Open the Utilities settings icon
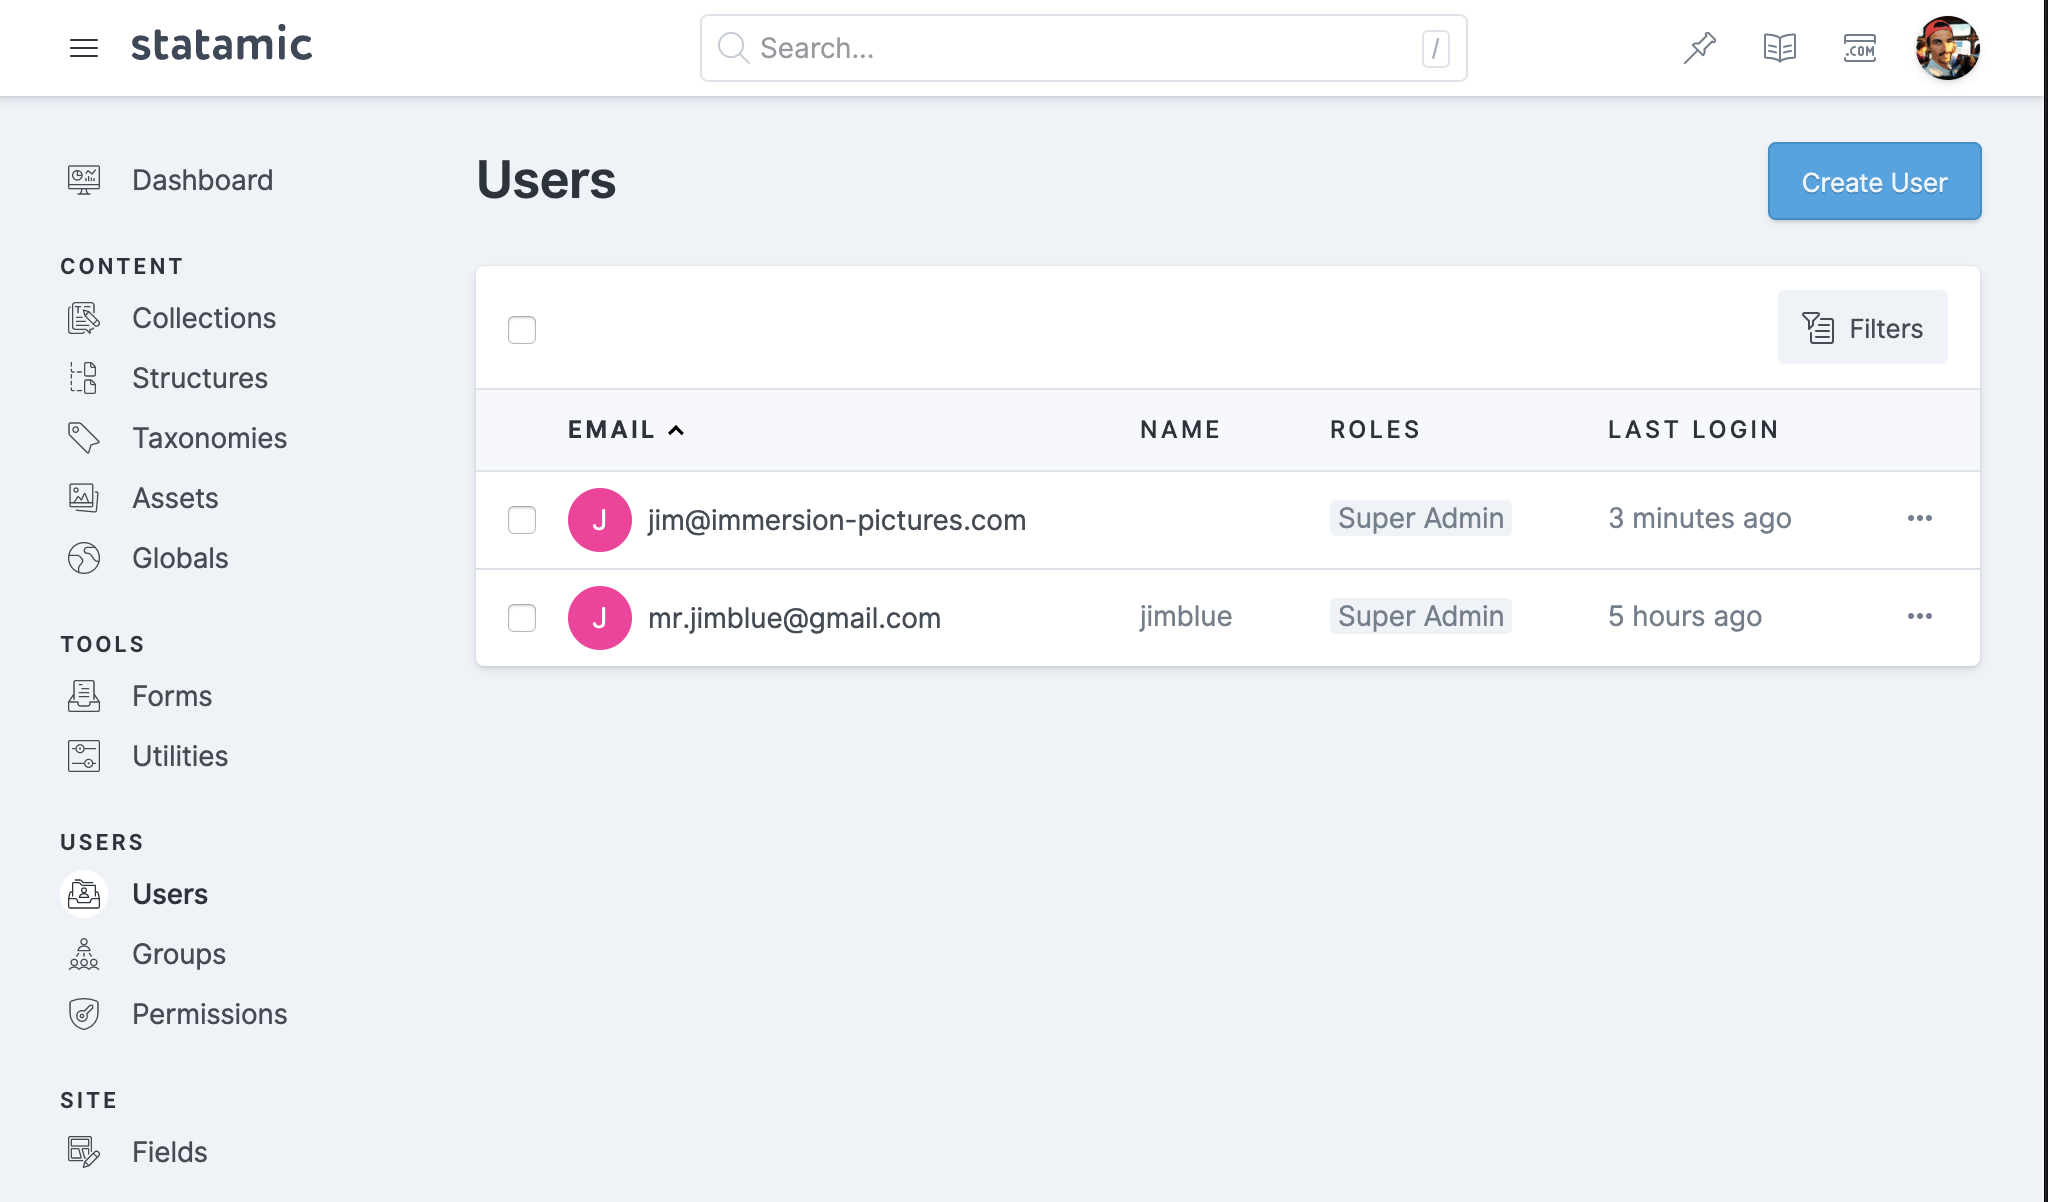This screenshot has height=1202, width=2048. 84,755
